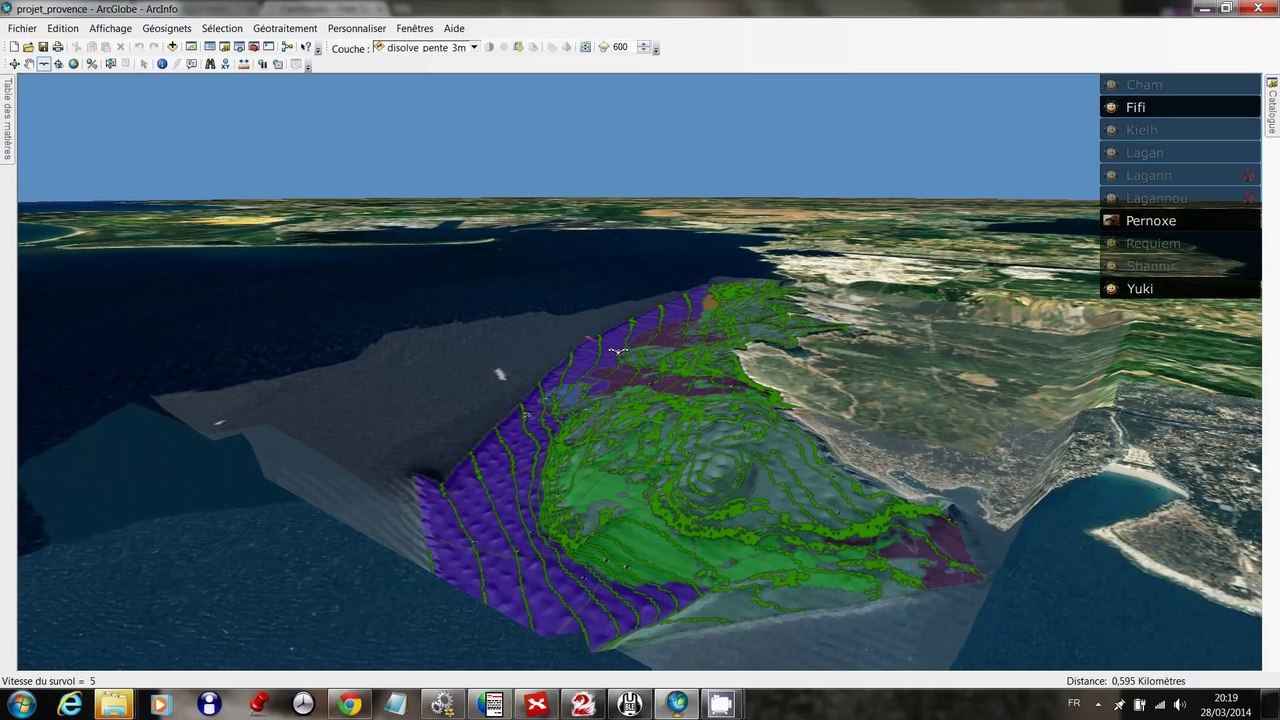Select the Fly tool bird icon

44,64
